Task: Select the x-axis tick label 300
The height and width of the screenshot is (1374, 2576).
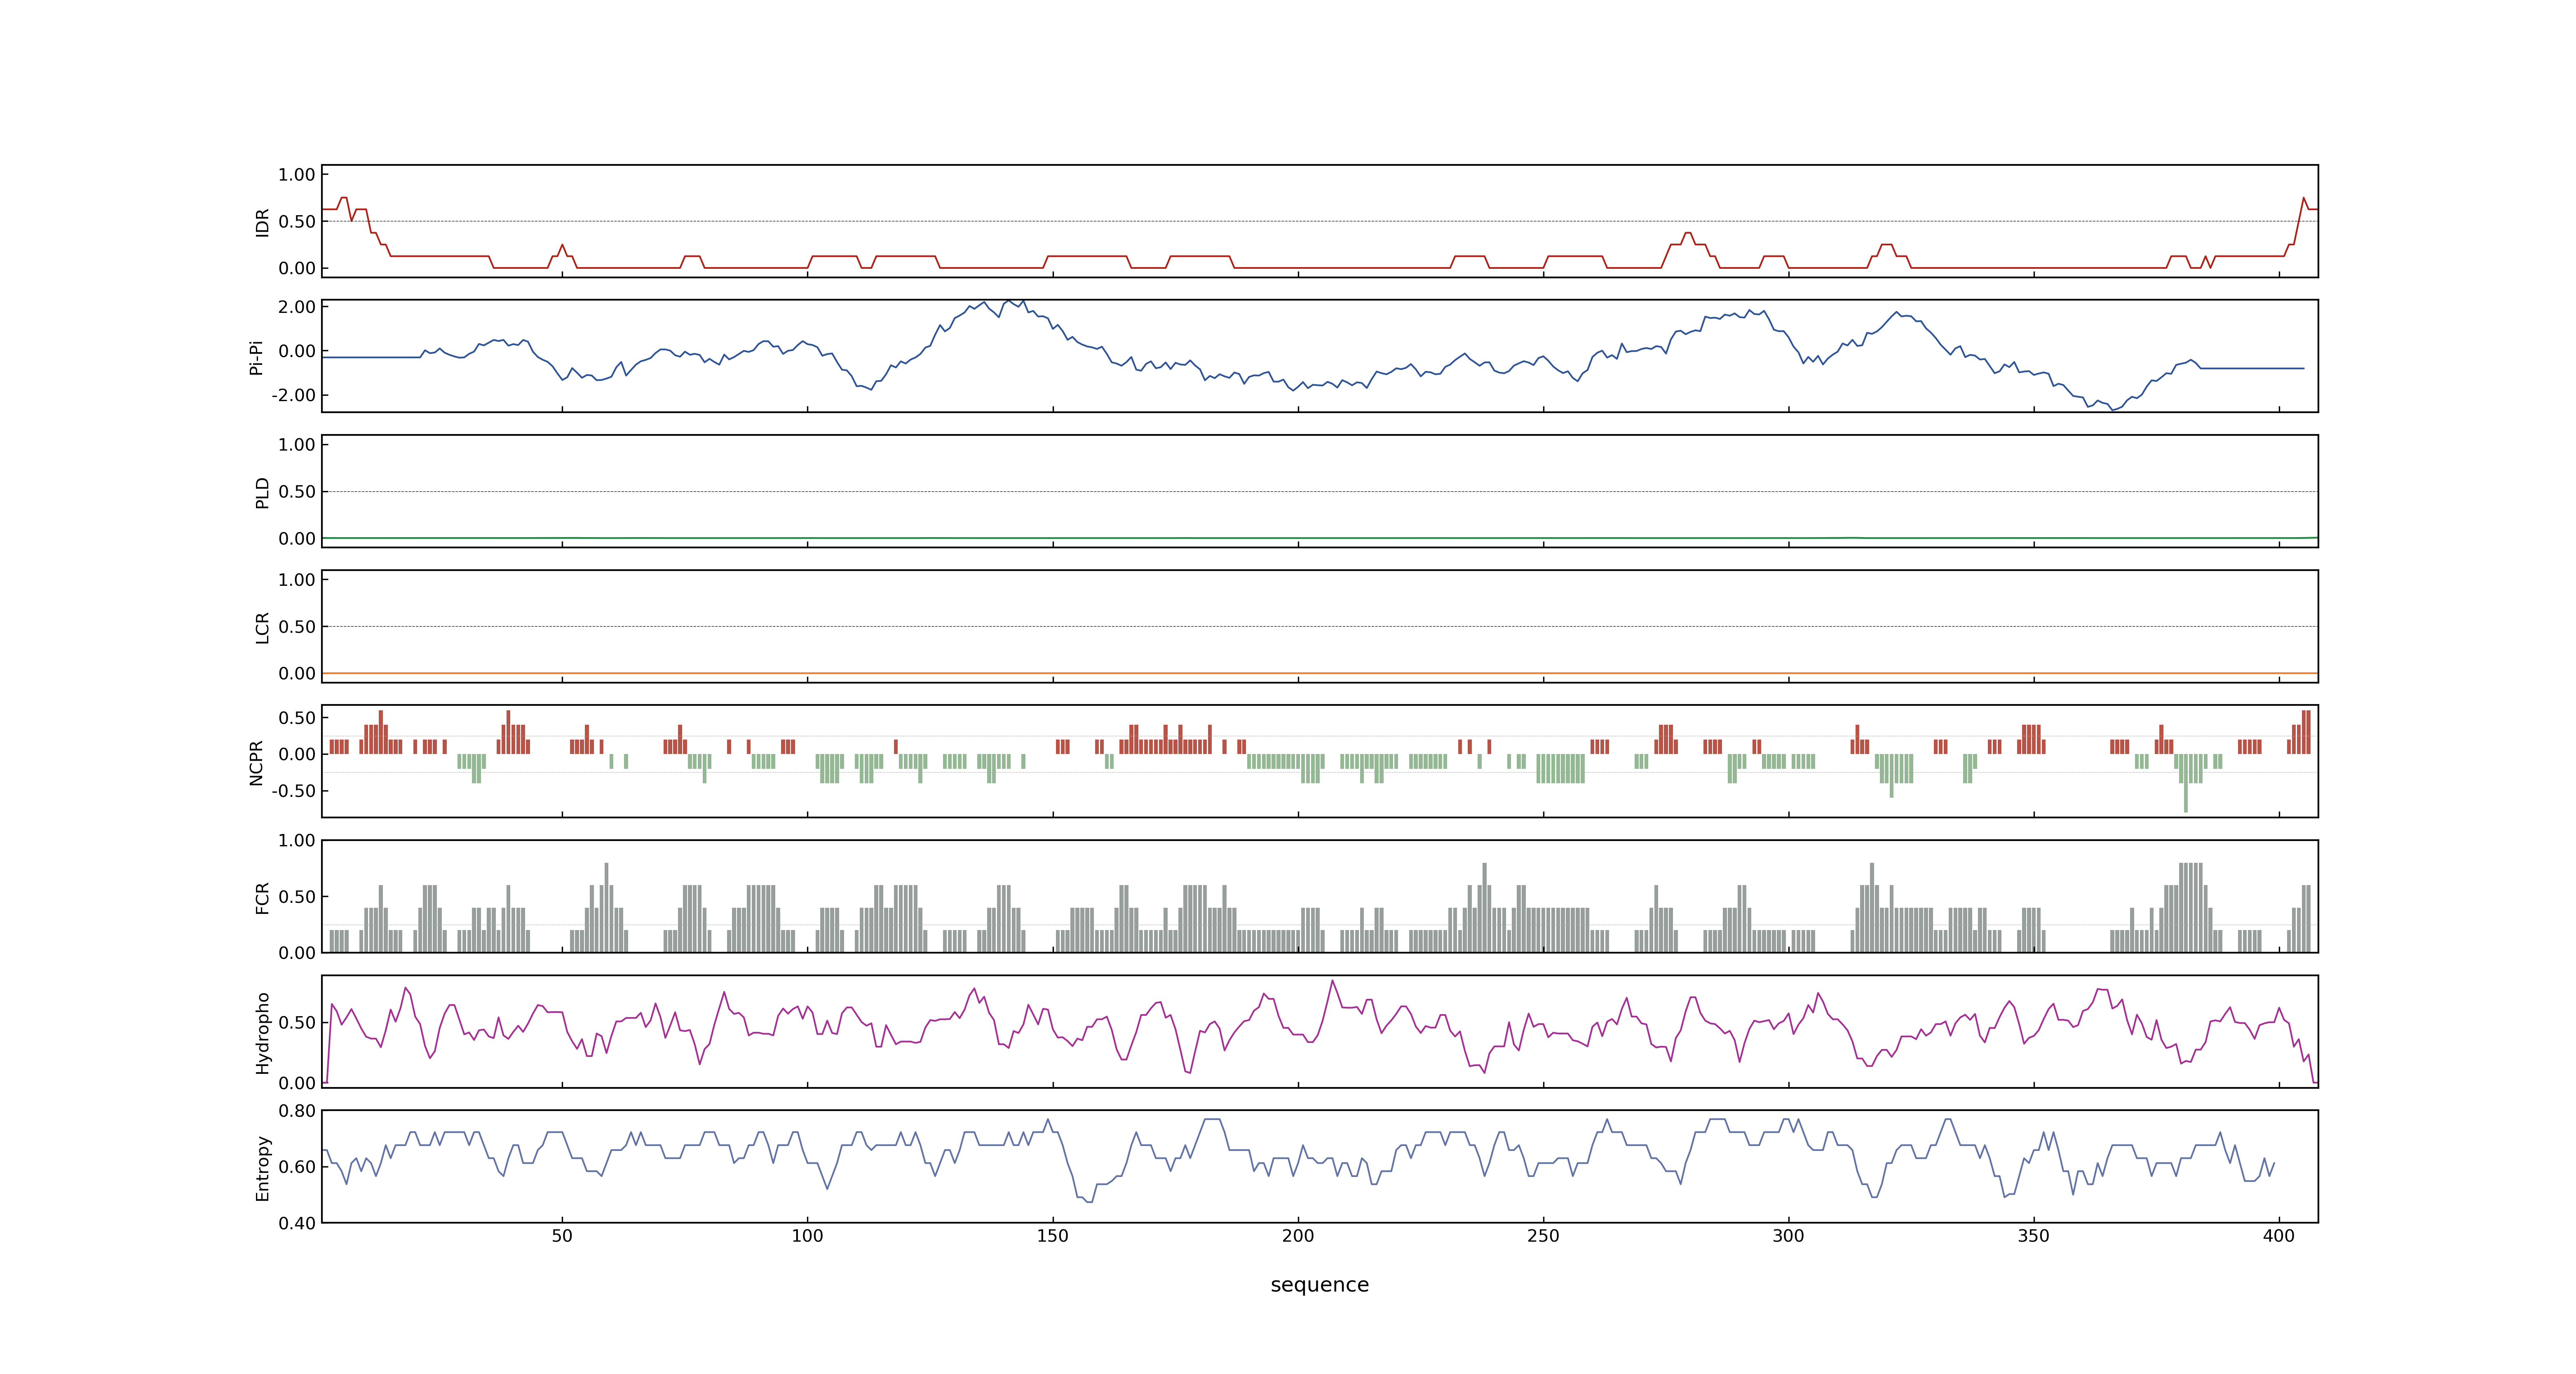Action: [1788, 1236]
